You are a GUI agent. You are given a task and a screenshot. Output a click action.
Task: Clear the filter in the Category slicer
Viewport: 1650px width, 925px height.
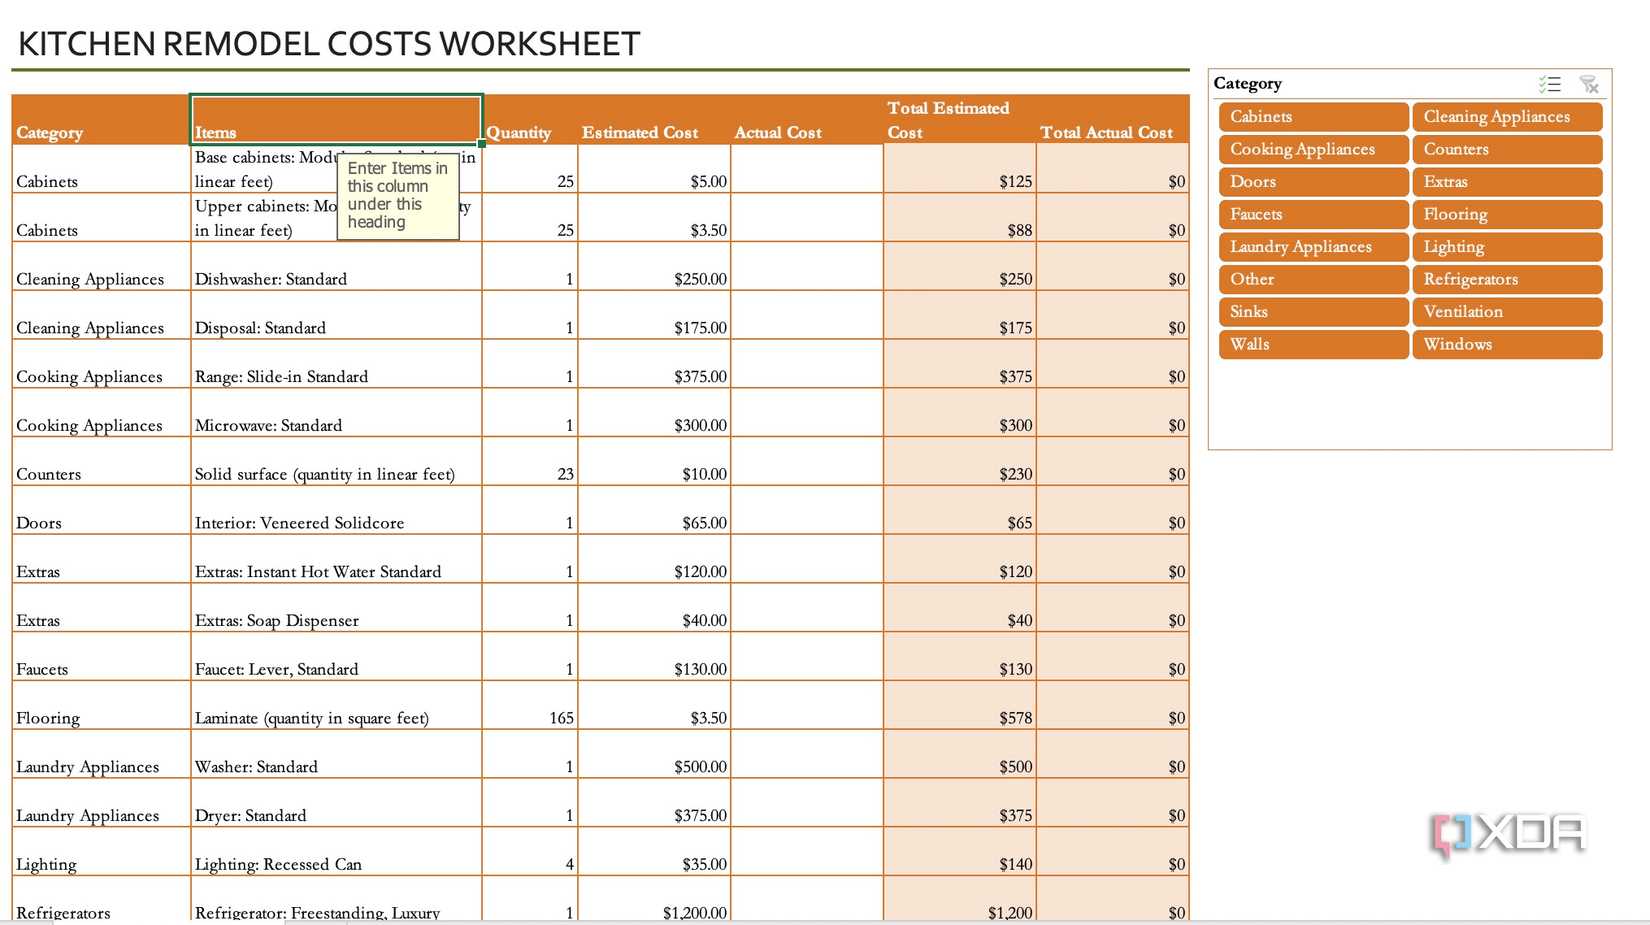click(1589, 84)
